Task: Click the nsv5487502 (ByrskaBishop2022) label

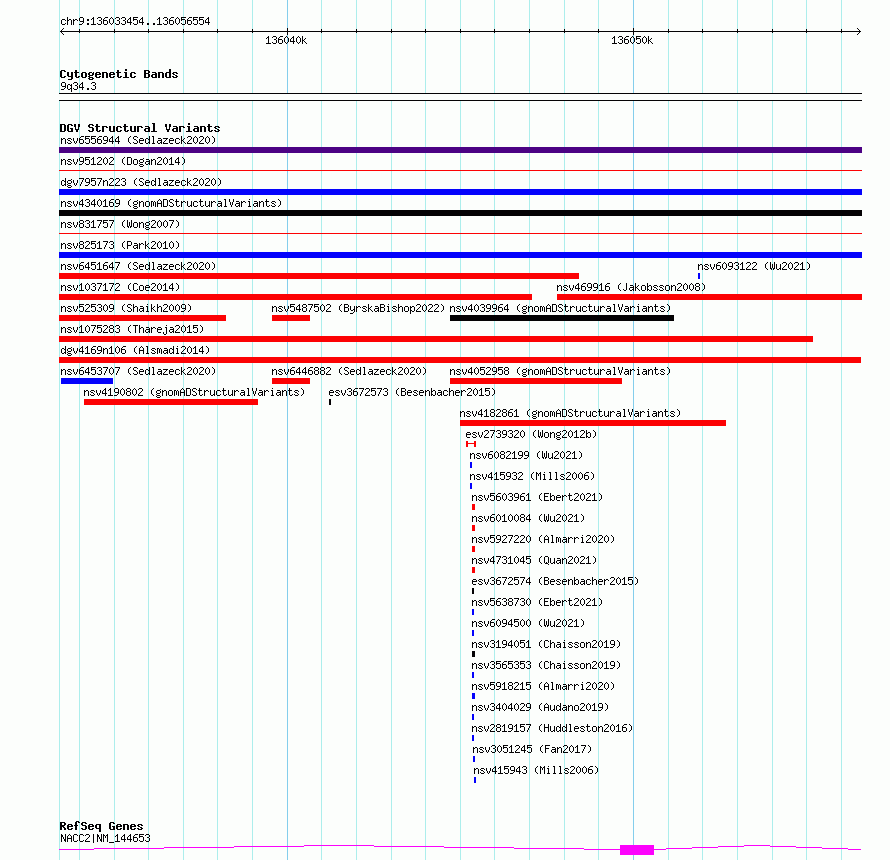Action: (358, 308)
